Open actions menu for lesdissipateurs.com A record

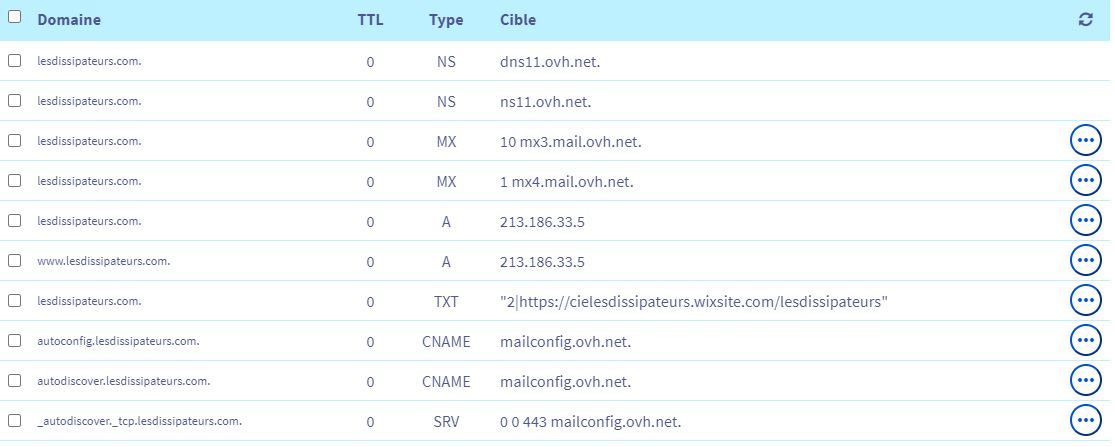(1085, 221)
